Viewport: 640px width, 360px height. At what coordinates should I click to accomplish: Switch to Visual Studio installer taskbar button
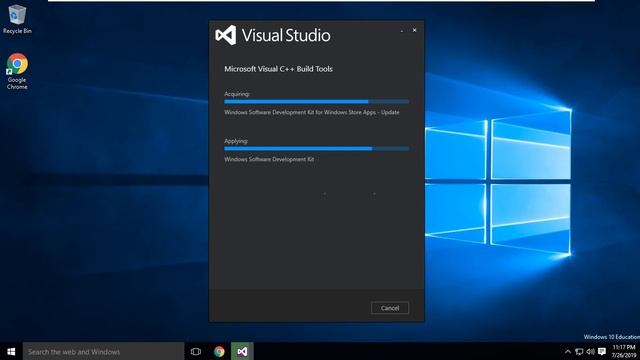(242, 351)
